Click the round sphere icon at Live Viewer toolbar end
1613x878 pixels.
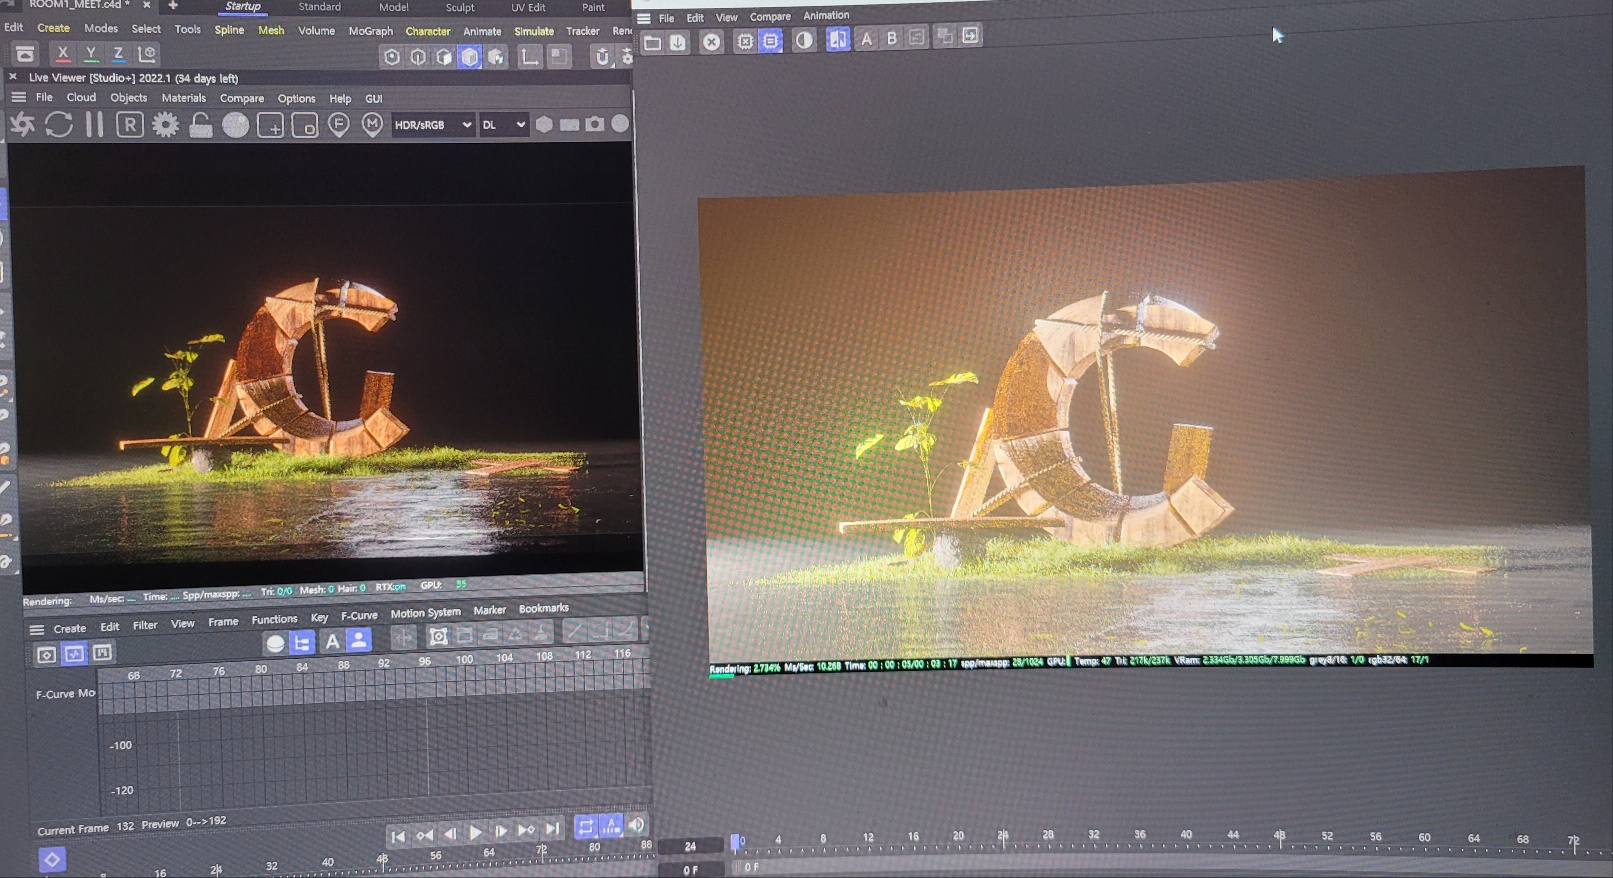point(620,123)
